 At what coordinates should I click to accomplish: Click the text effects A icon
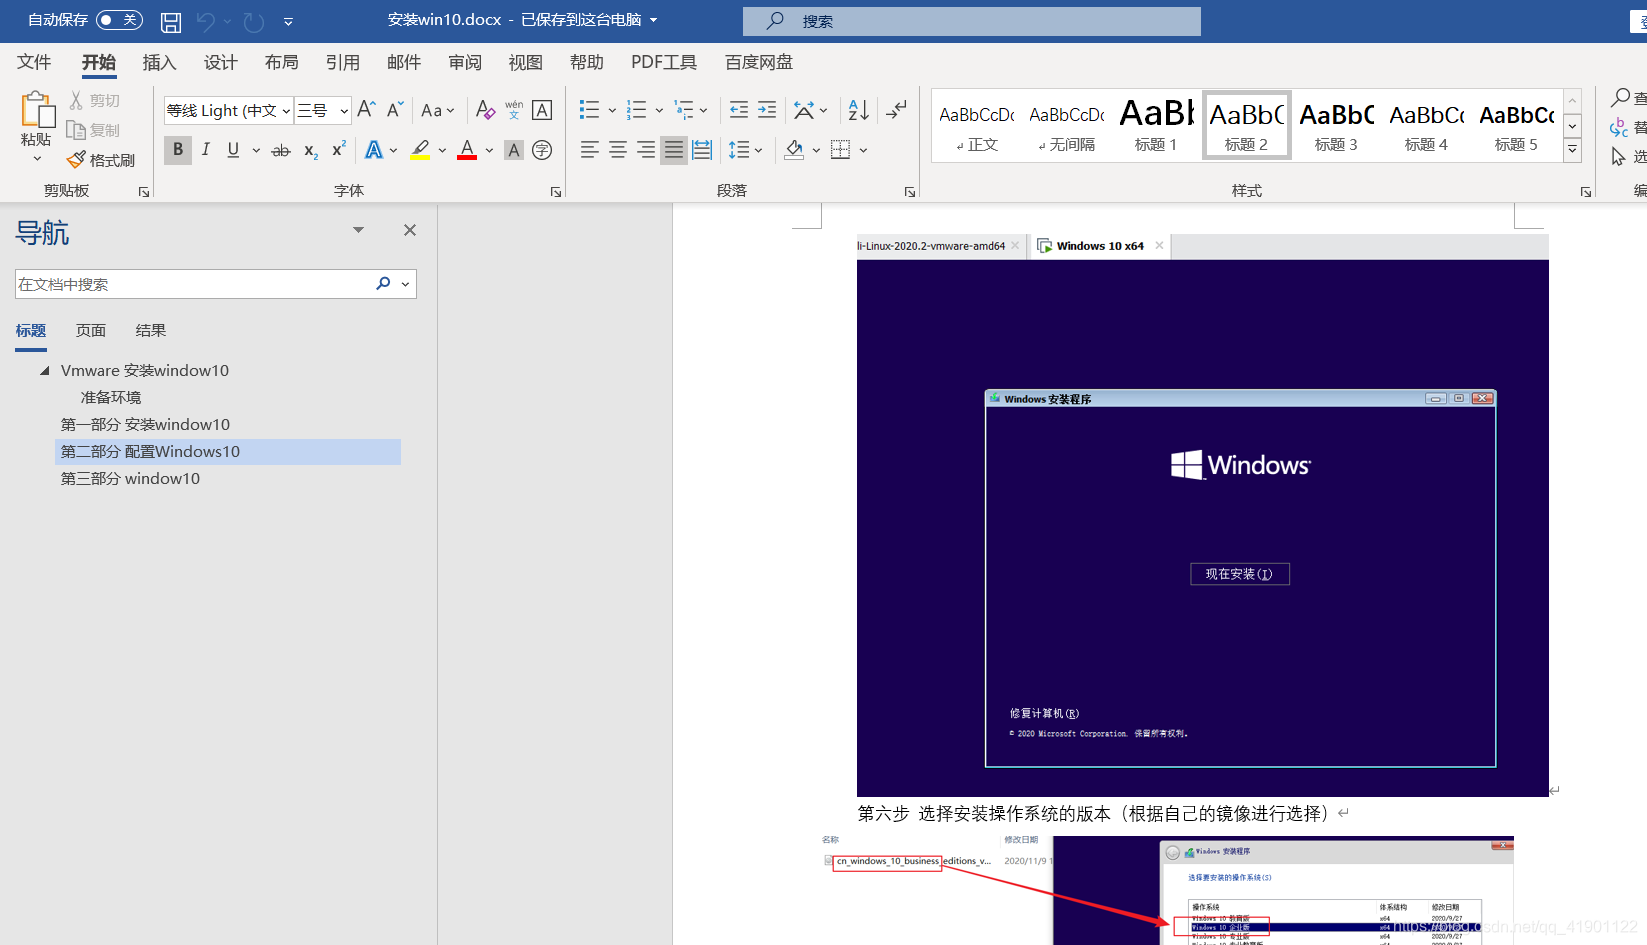(x=374, y=149)
